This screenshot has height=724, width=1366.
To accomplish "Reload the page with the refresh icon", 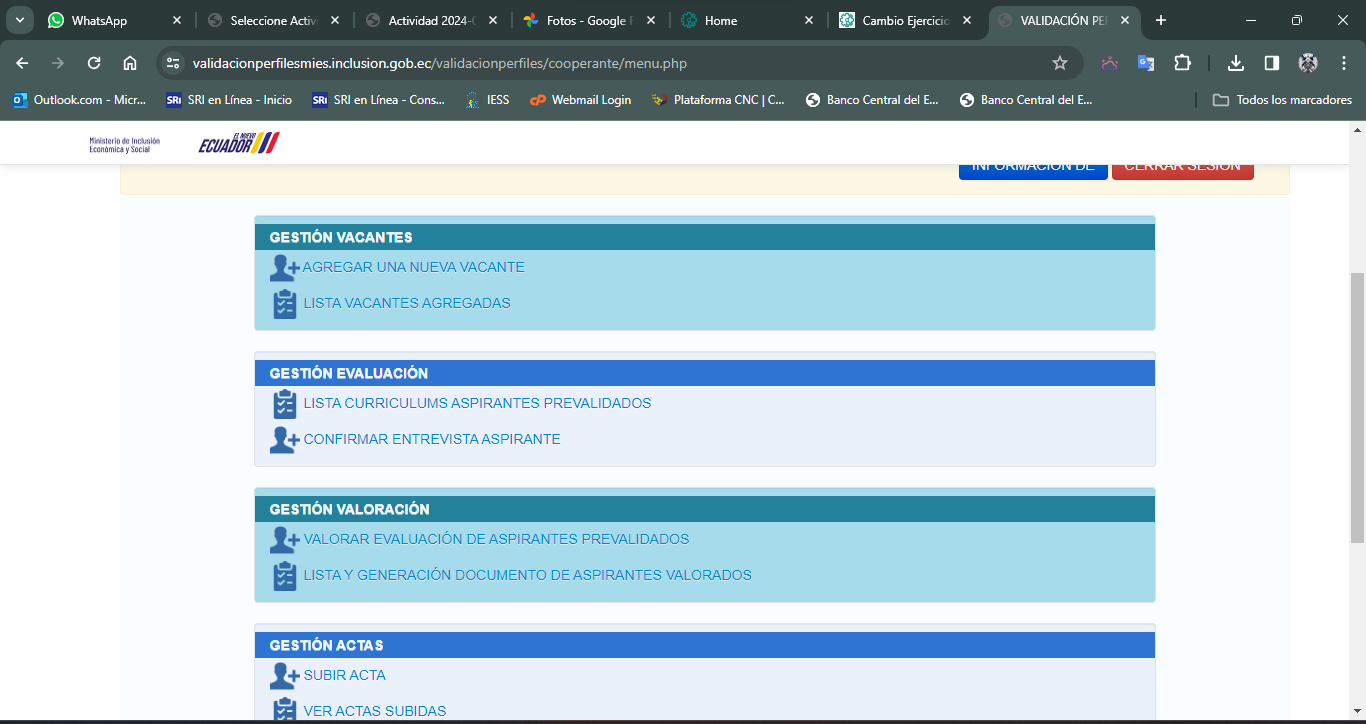I will click(x=94, y=63).
